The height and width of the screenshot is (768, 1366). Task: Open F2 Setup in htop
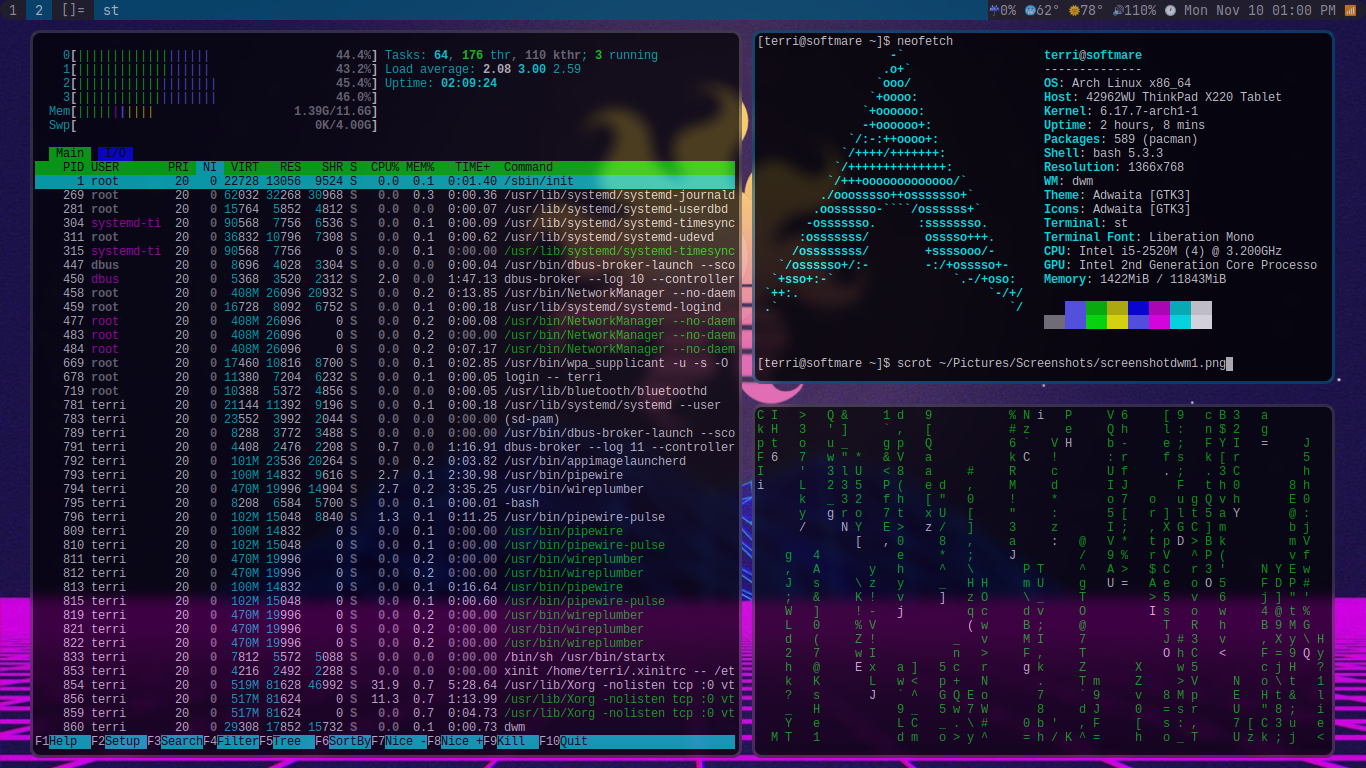pyautogui.click(x=119, y=742)
